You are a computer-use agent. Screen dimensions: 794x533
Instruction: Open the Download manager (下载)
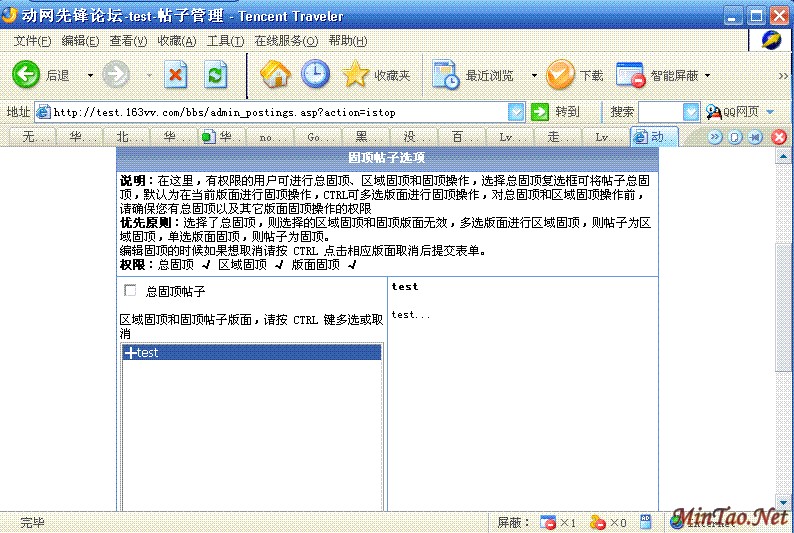tap(561, 75)
